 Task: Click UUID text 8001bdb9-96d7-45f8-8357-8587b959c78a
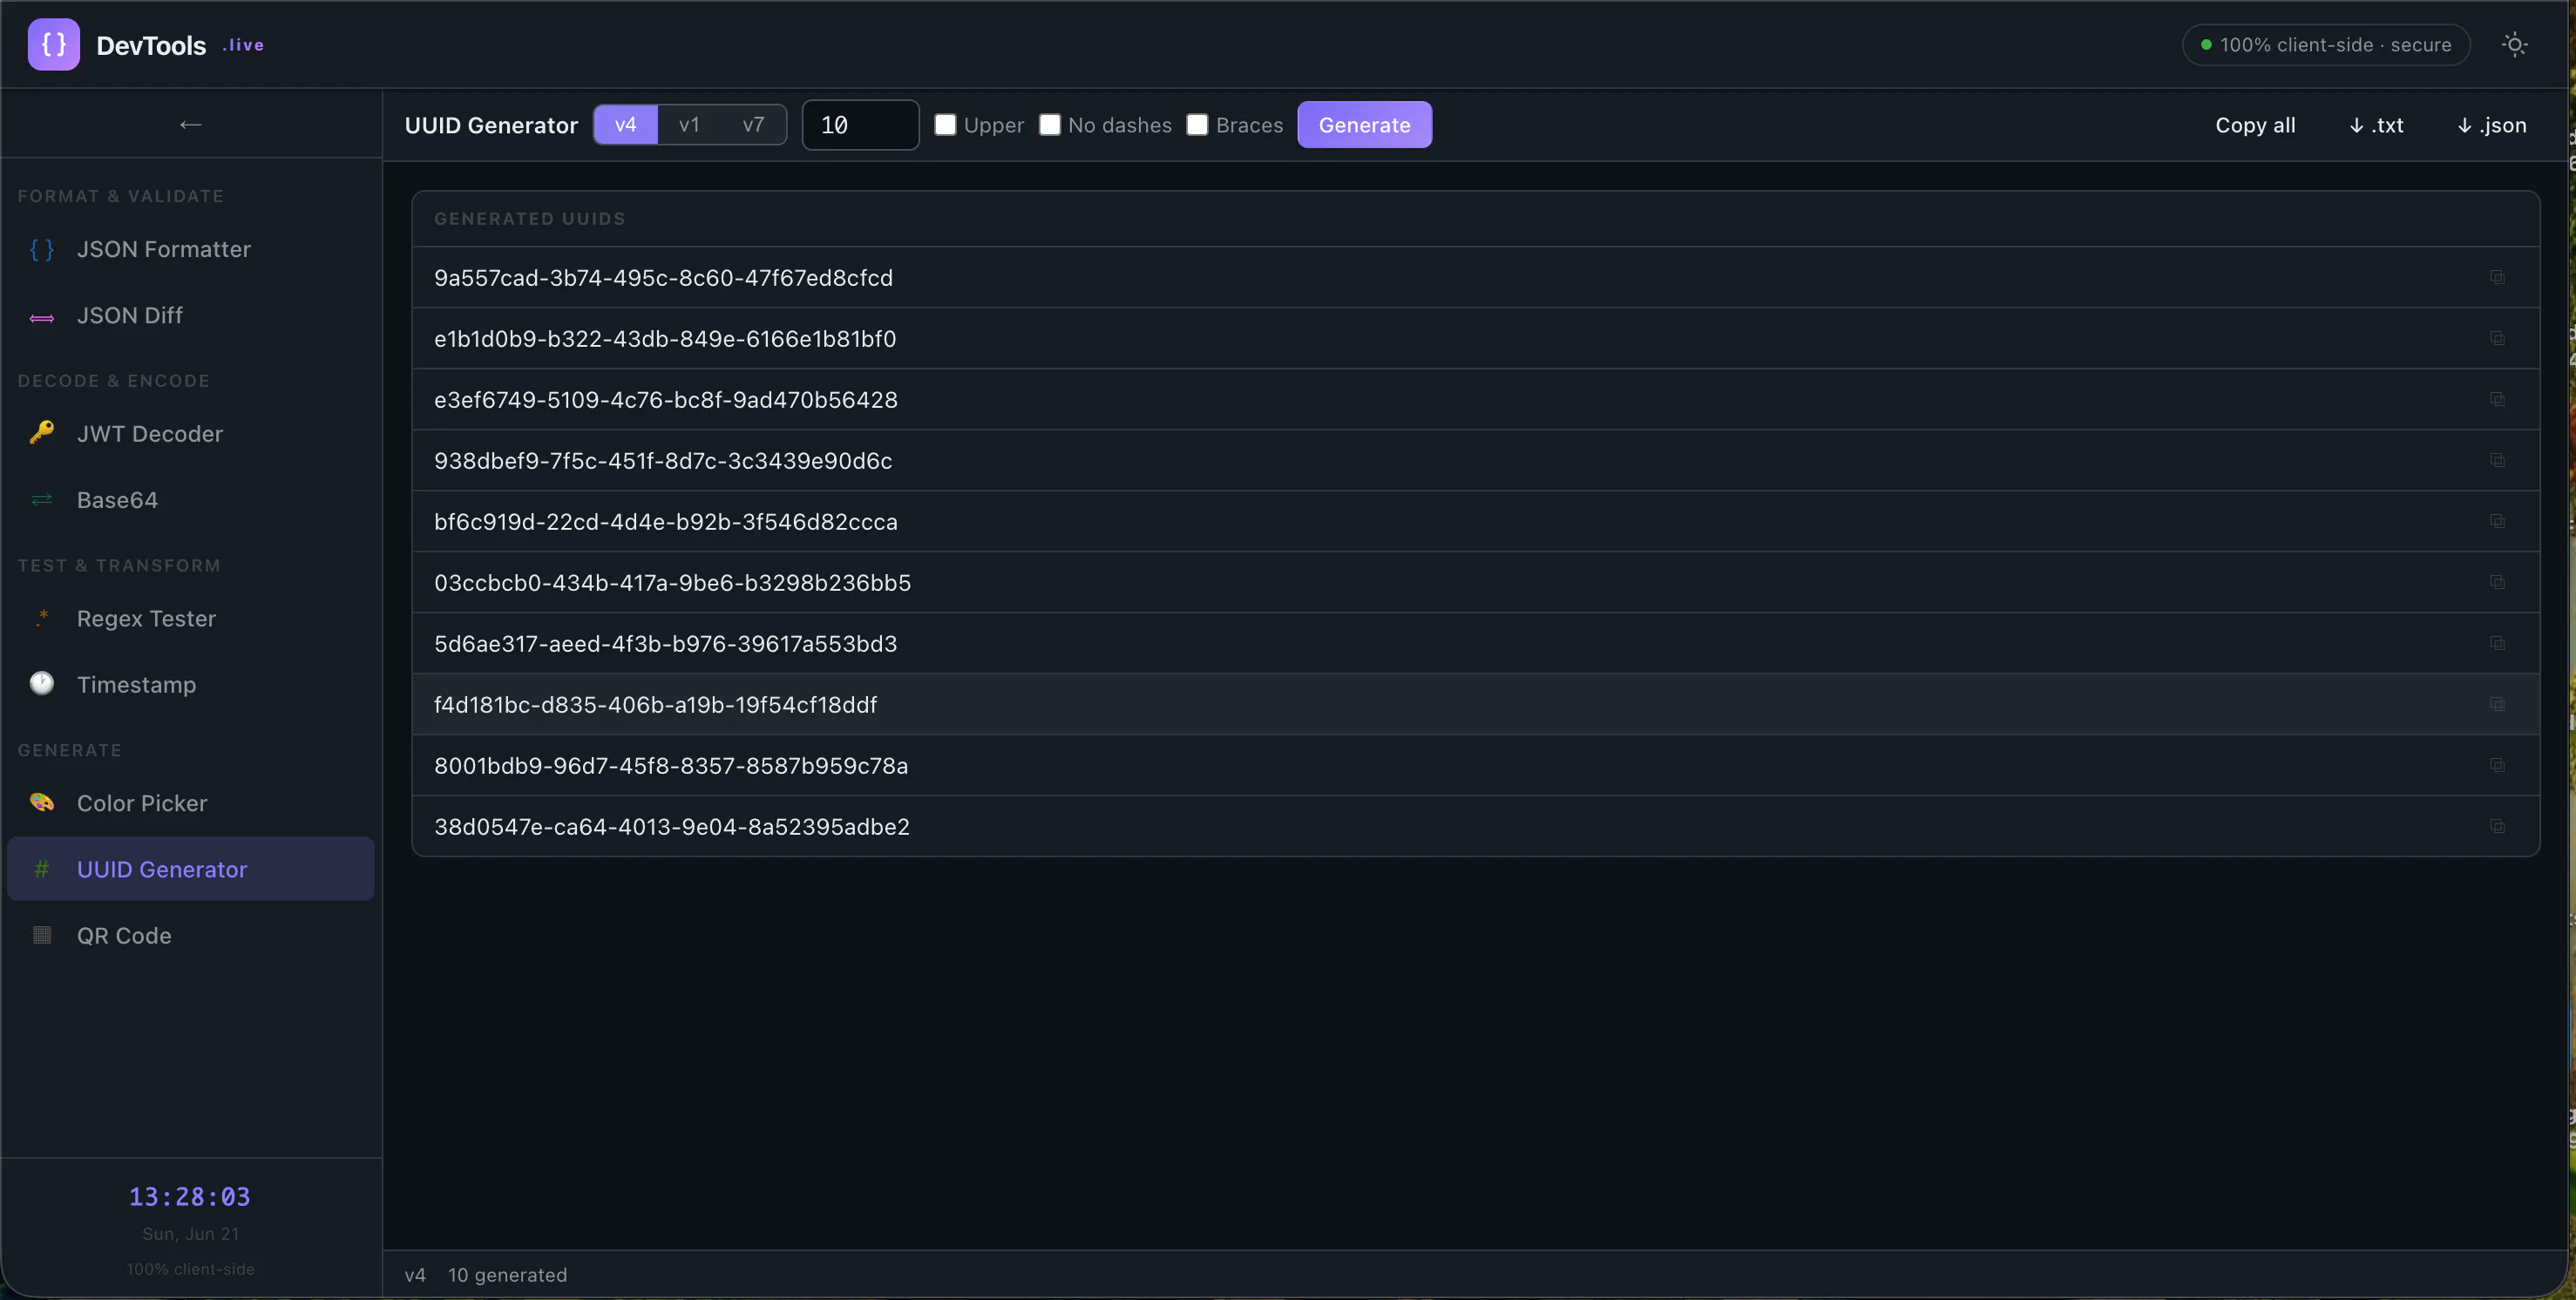click(671, 765)
